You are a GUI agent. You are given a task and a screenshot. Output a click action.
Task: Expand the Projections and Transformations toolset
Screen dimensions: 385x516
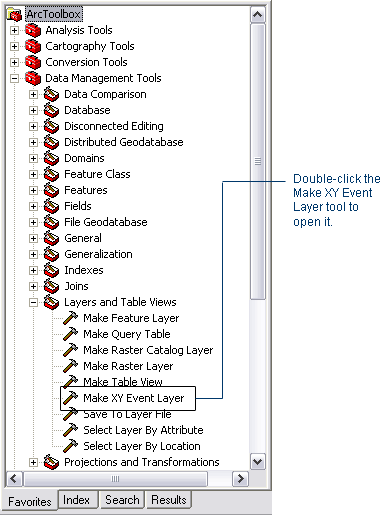[x=33, y=462]
